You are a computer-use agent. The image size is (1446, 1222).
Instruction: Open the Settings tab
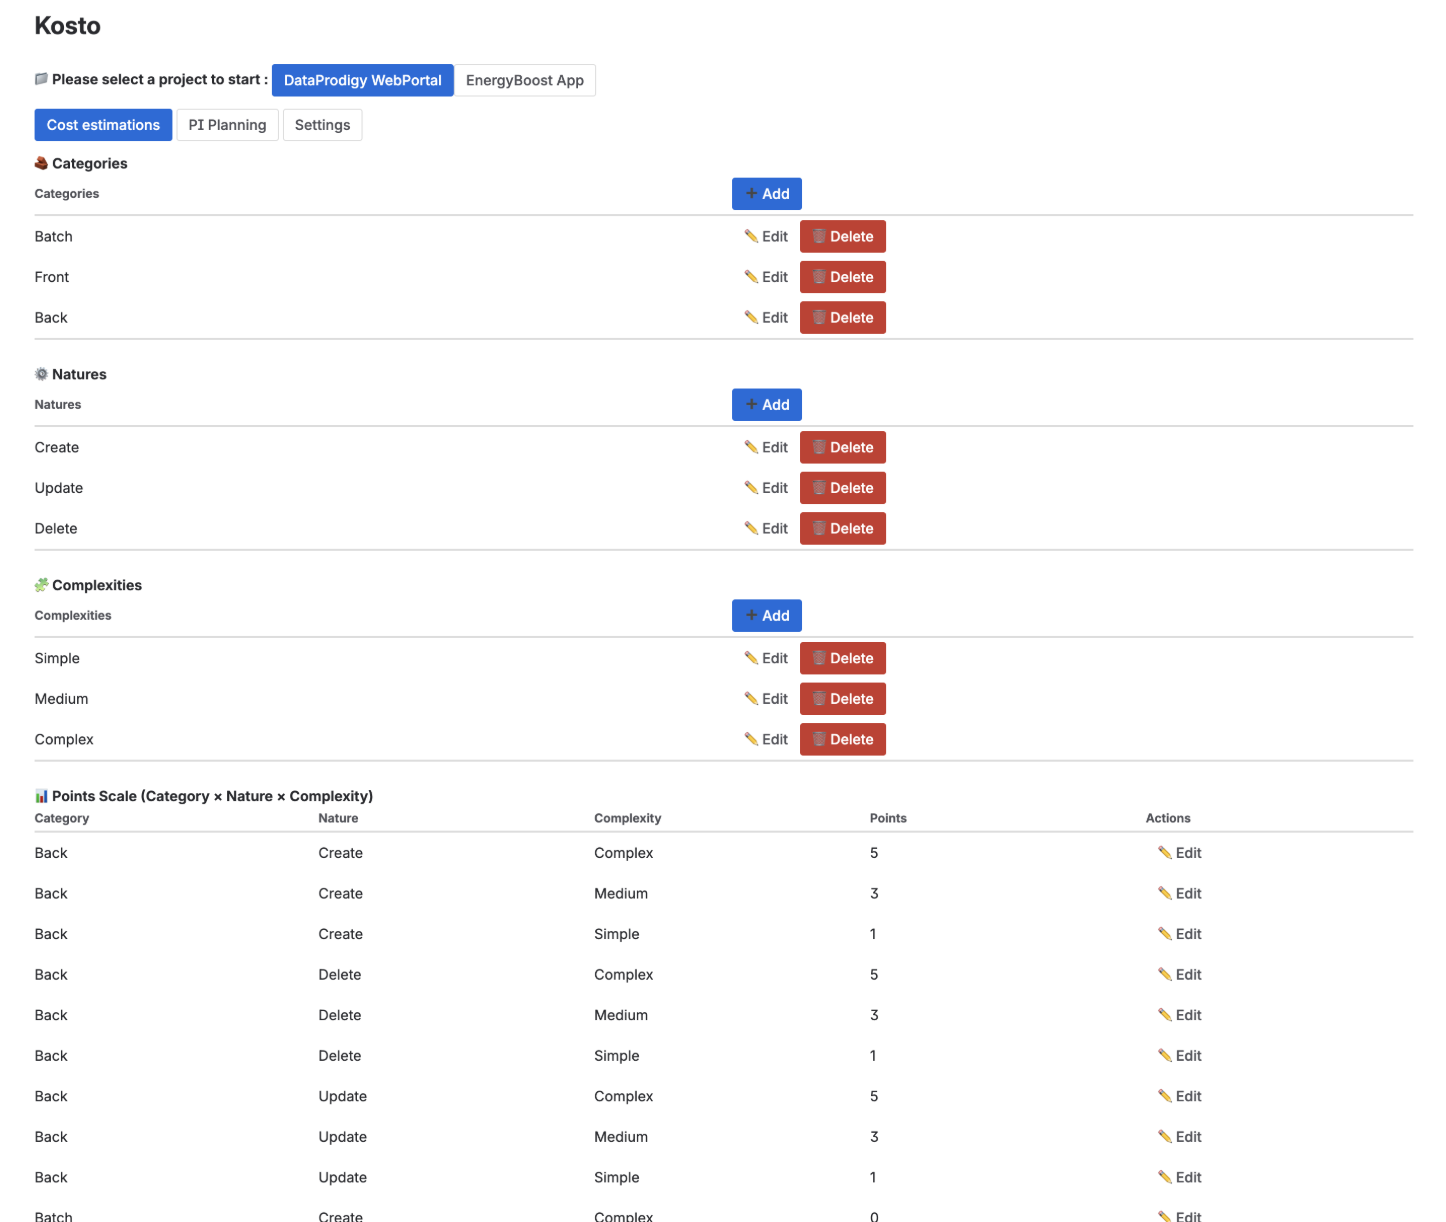[322, 125]
